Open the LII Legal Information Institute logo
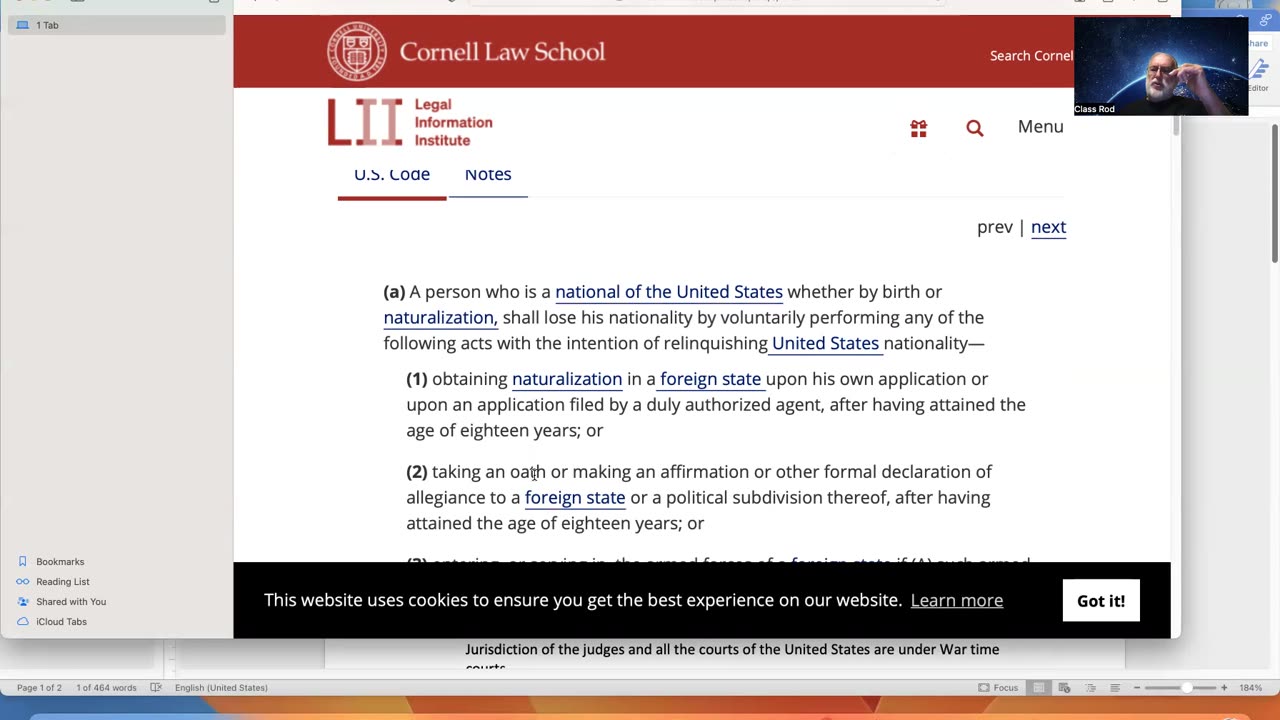 click(x=410, y=122)
